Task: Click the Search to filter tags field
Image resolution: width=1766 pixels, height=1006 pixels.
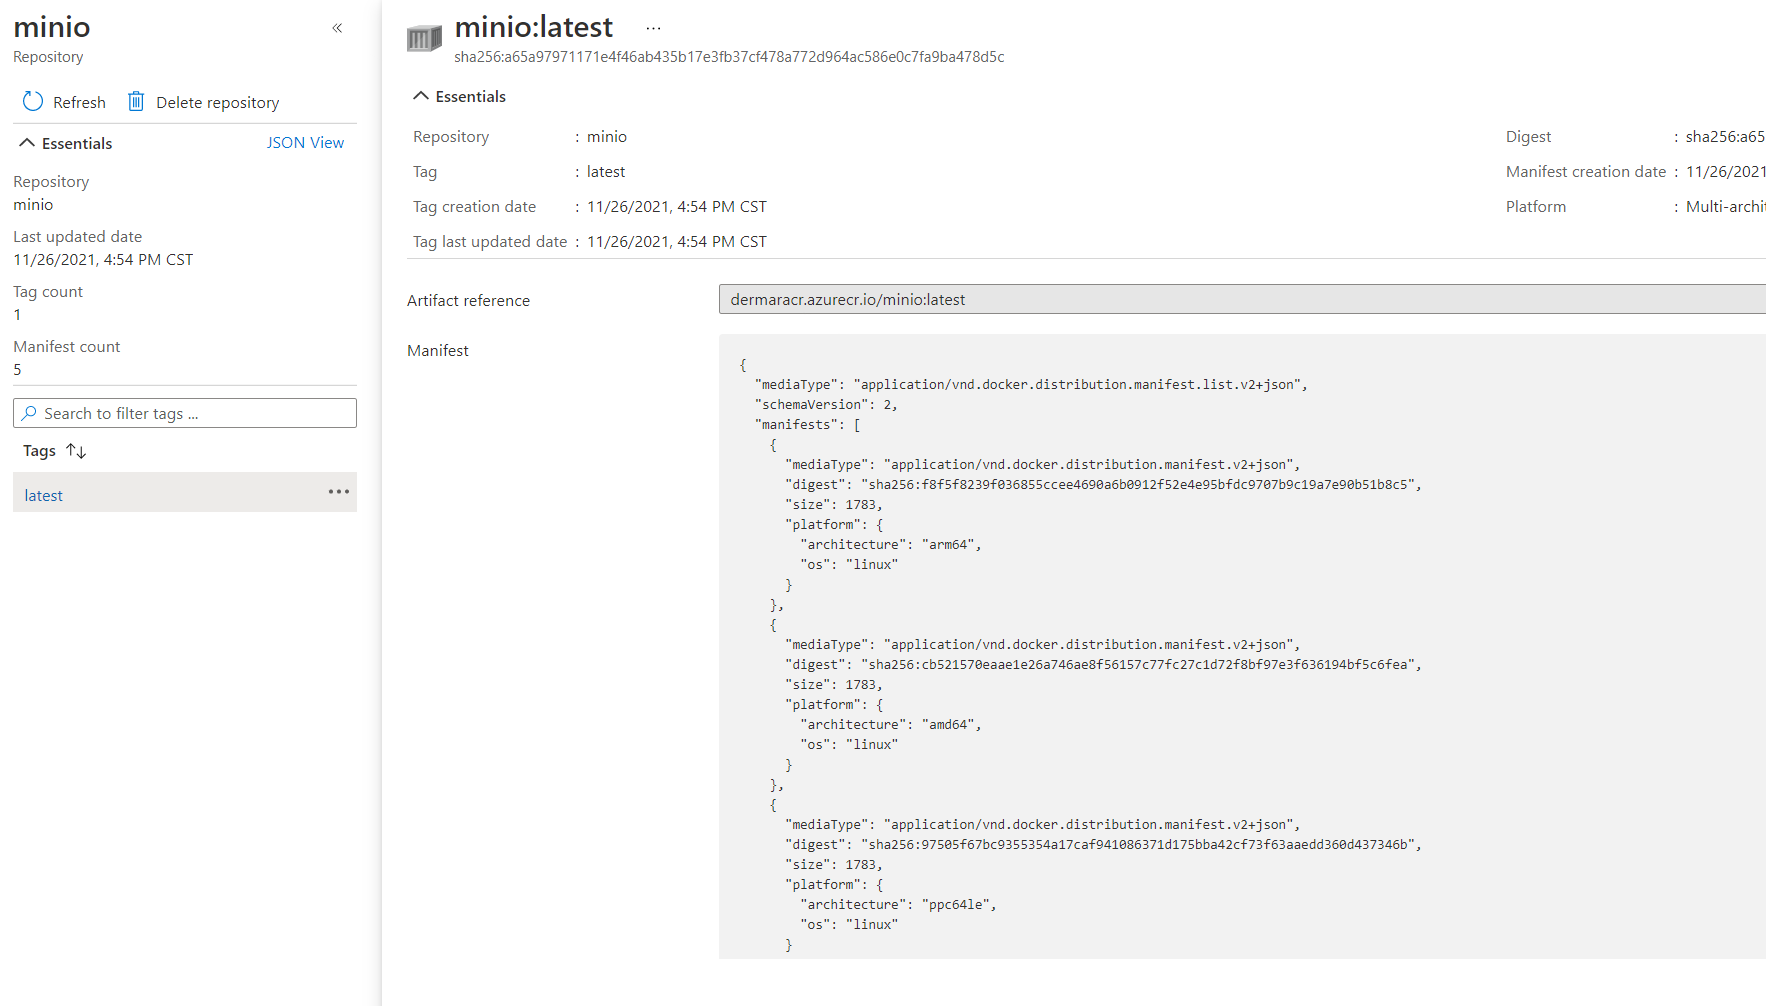Action: [x=185, y=413]
